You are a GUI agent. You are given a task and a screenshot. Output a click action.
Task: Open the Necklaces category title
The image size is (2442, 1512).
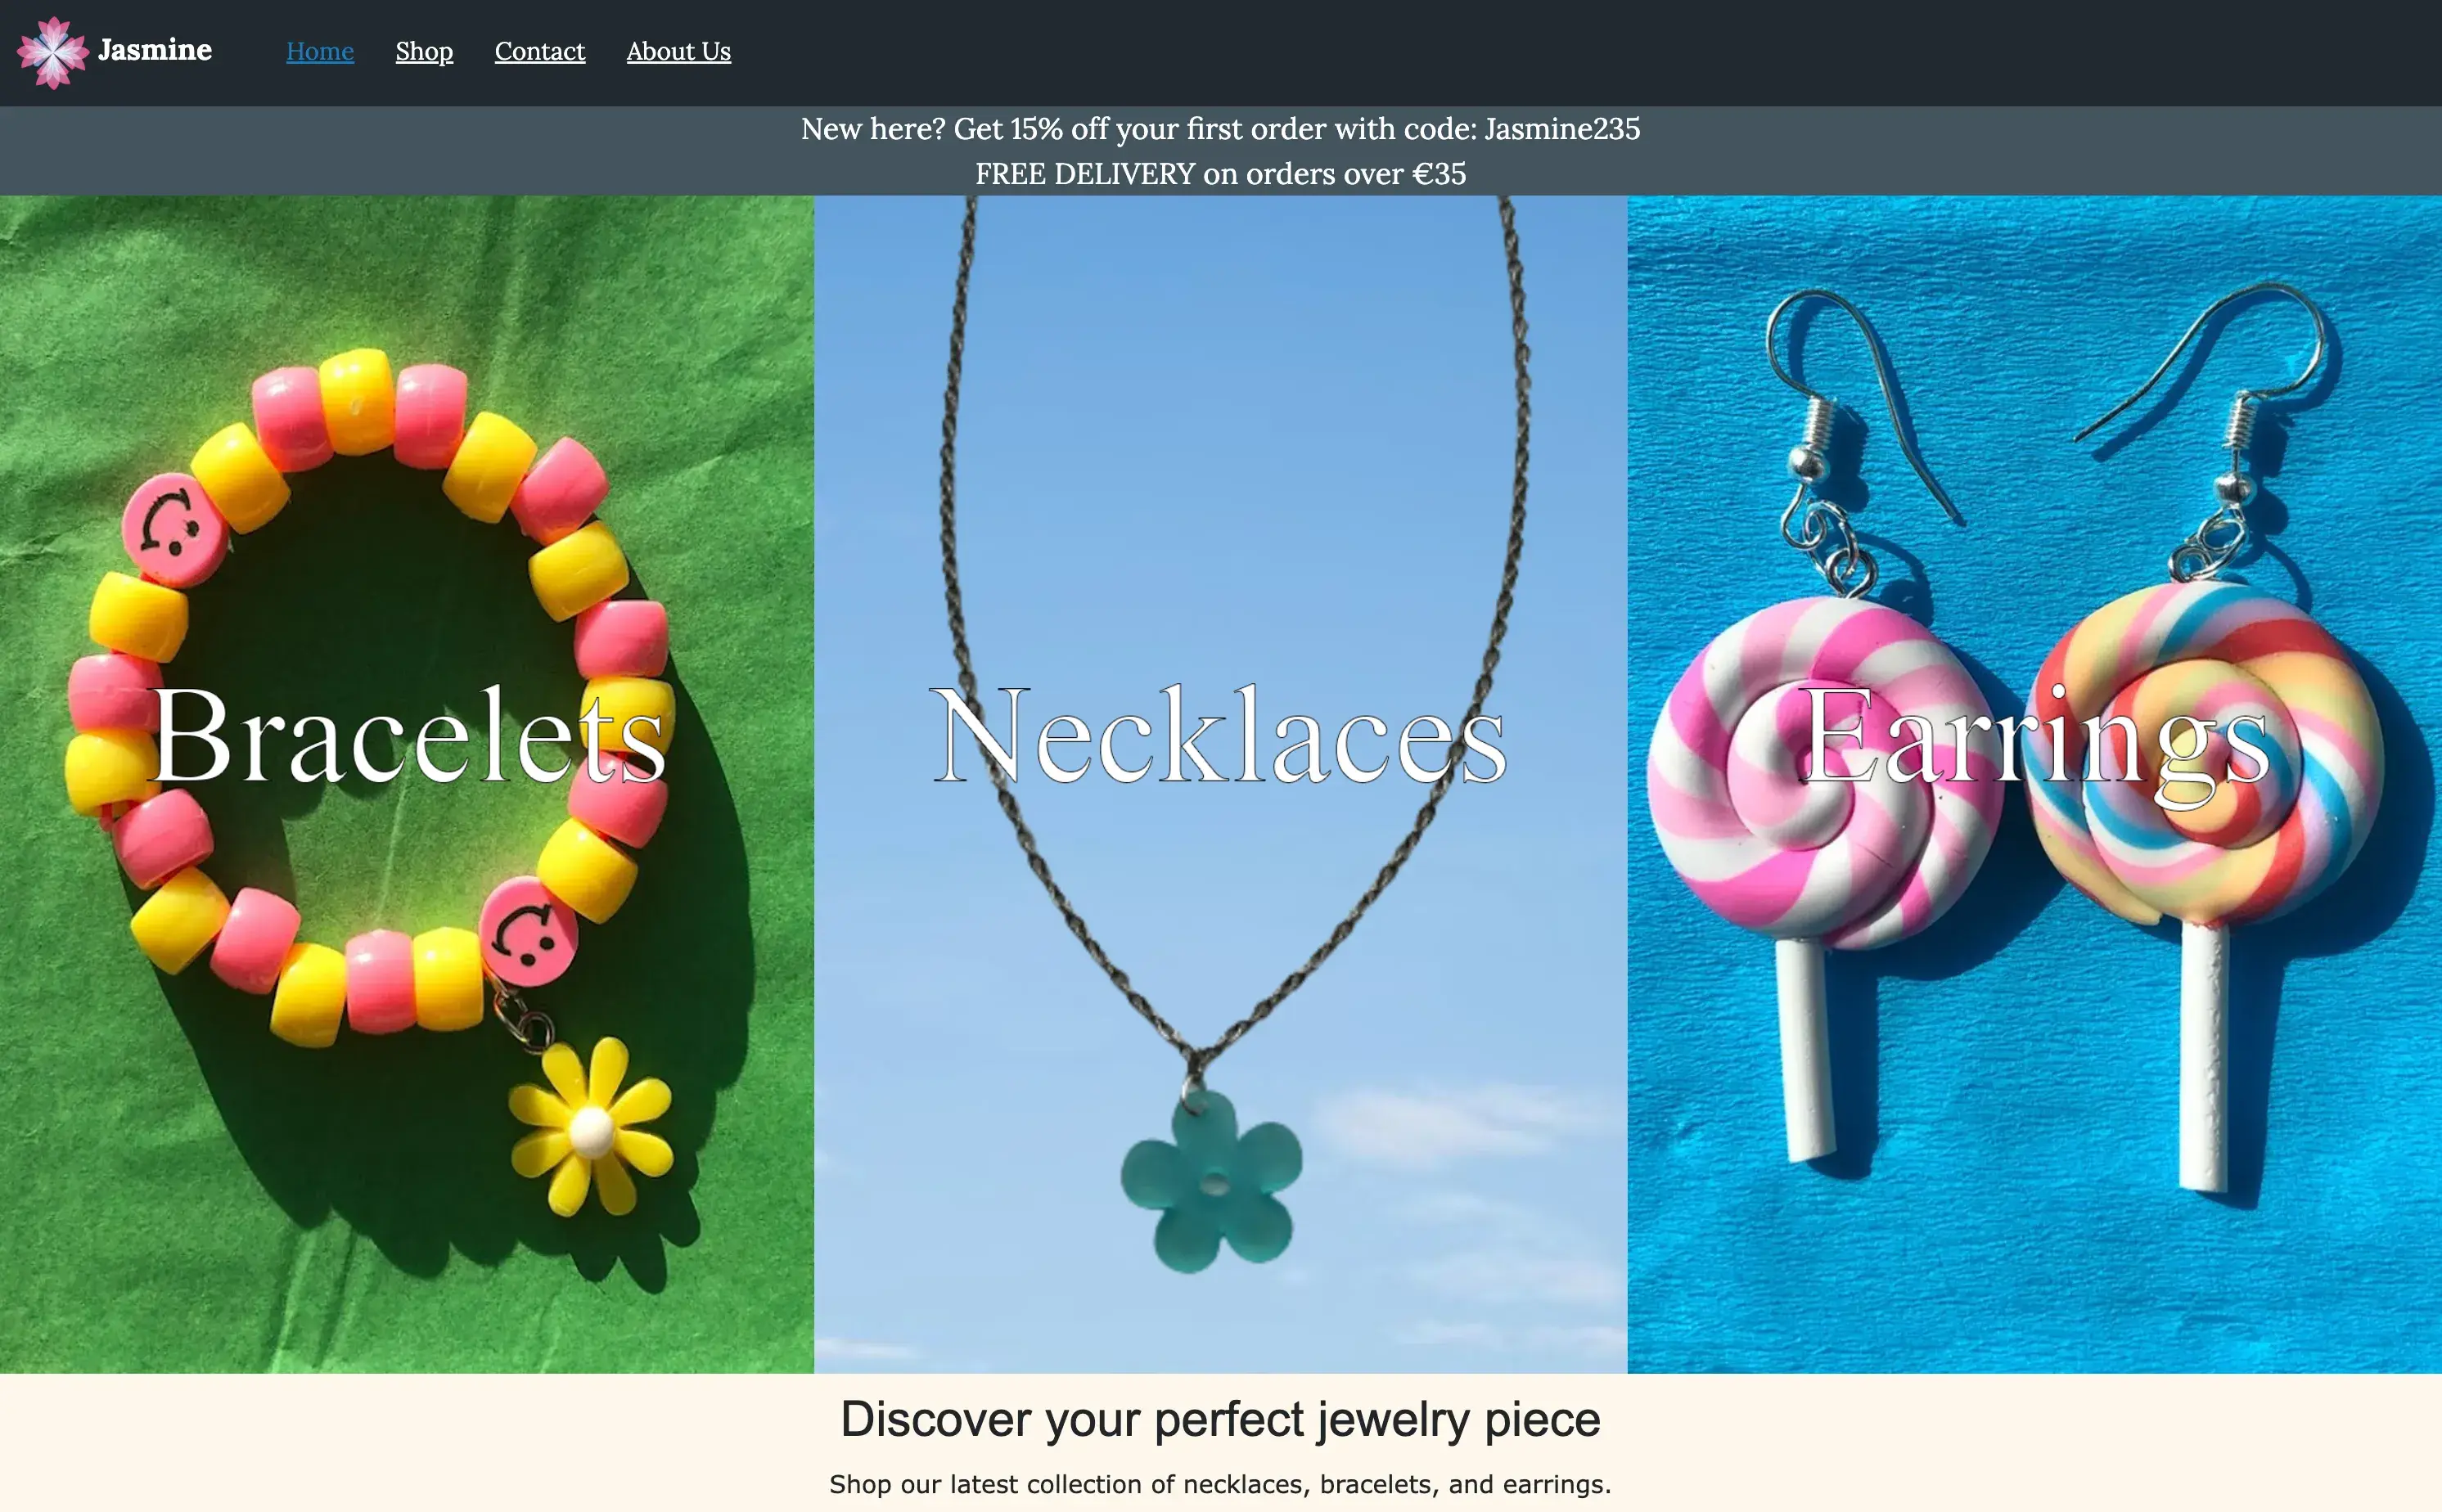point(1218,736)
